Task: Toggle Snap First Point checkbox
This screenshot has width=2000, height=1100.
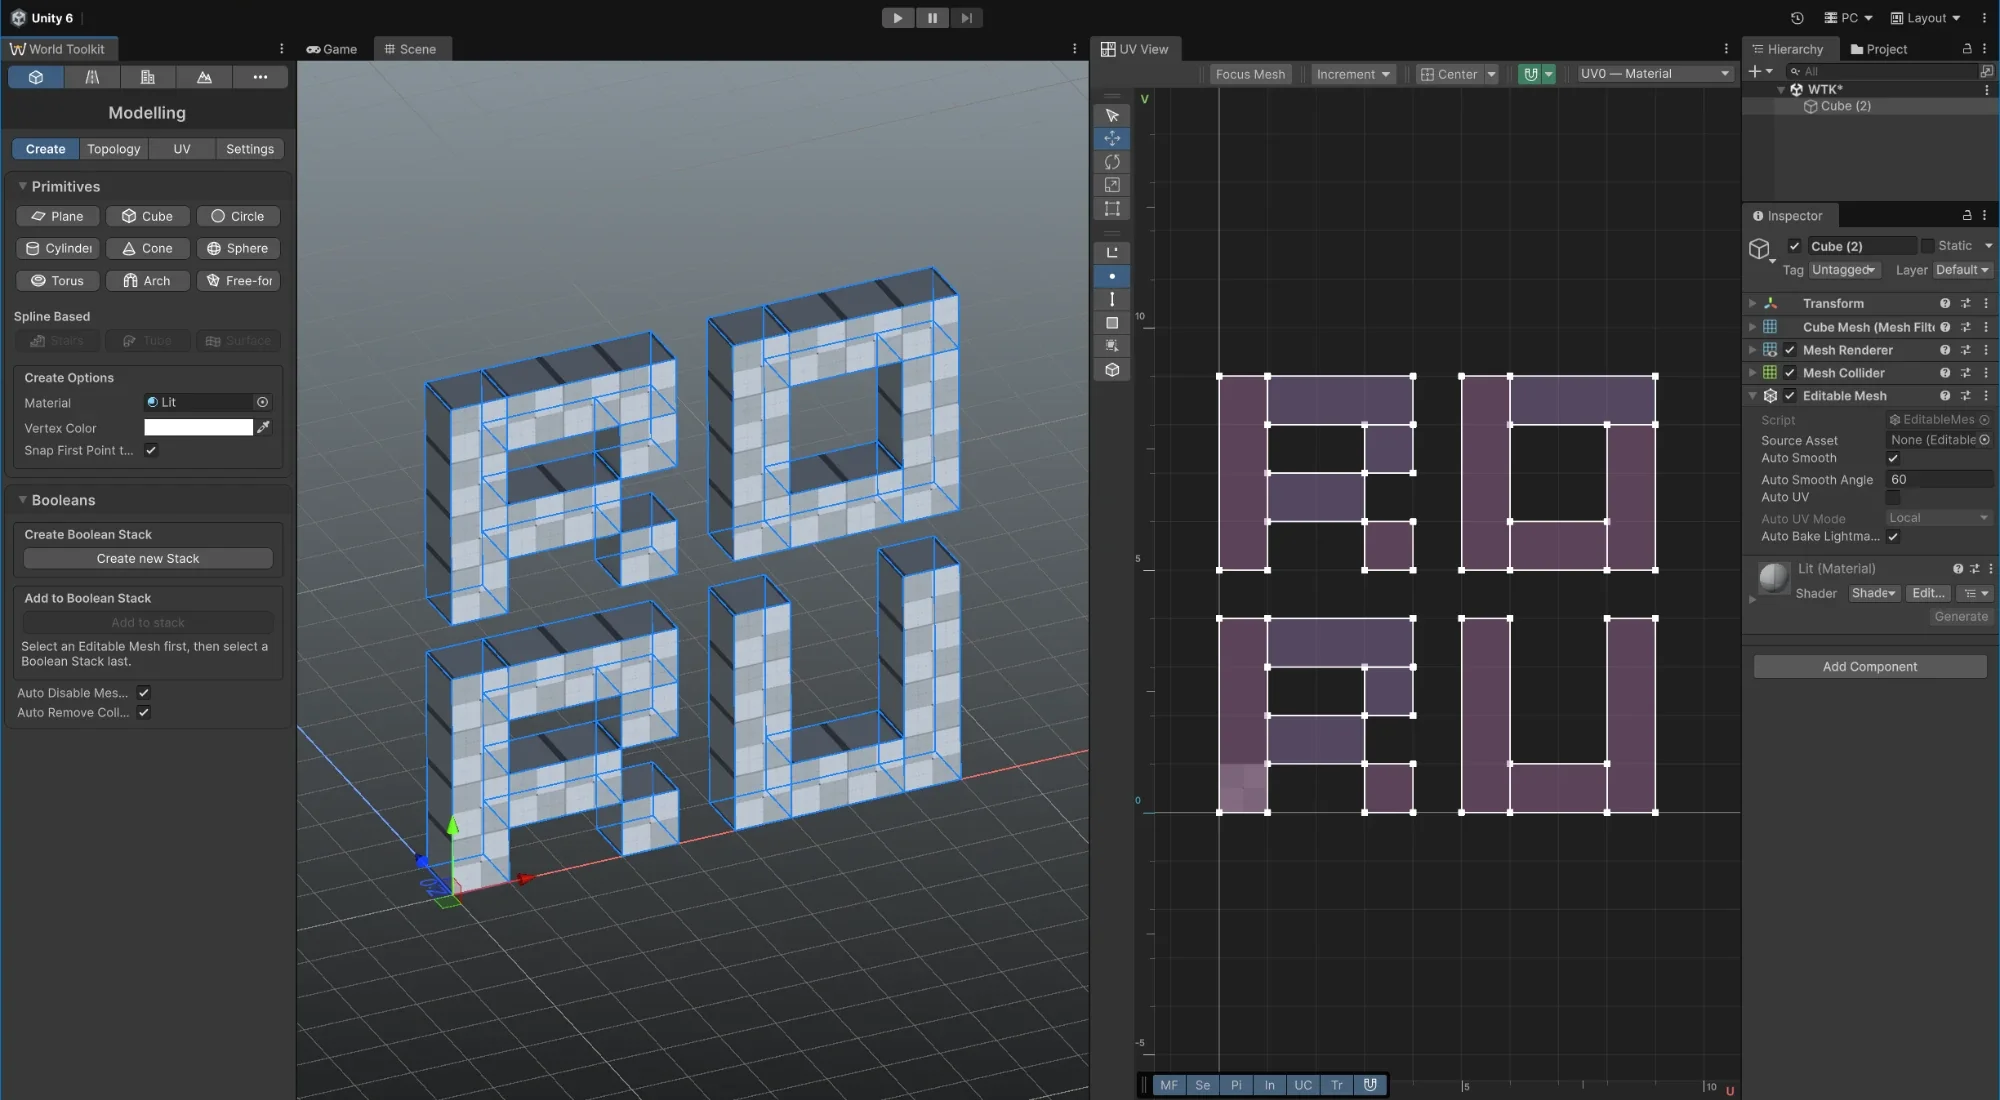Action: tap(151, 450)
